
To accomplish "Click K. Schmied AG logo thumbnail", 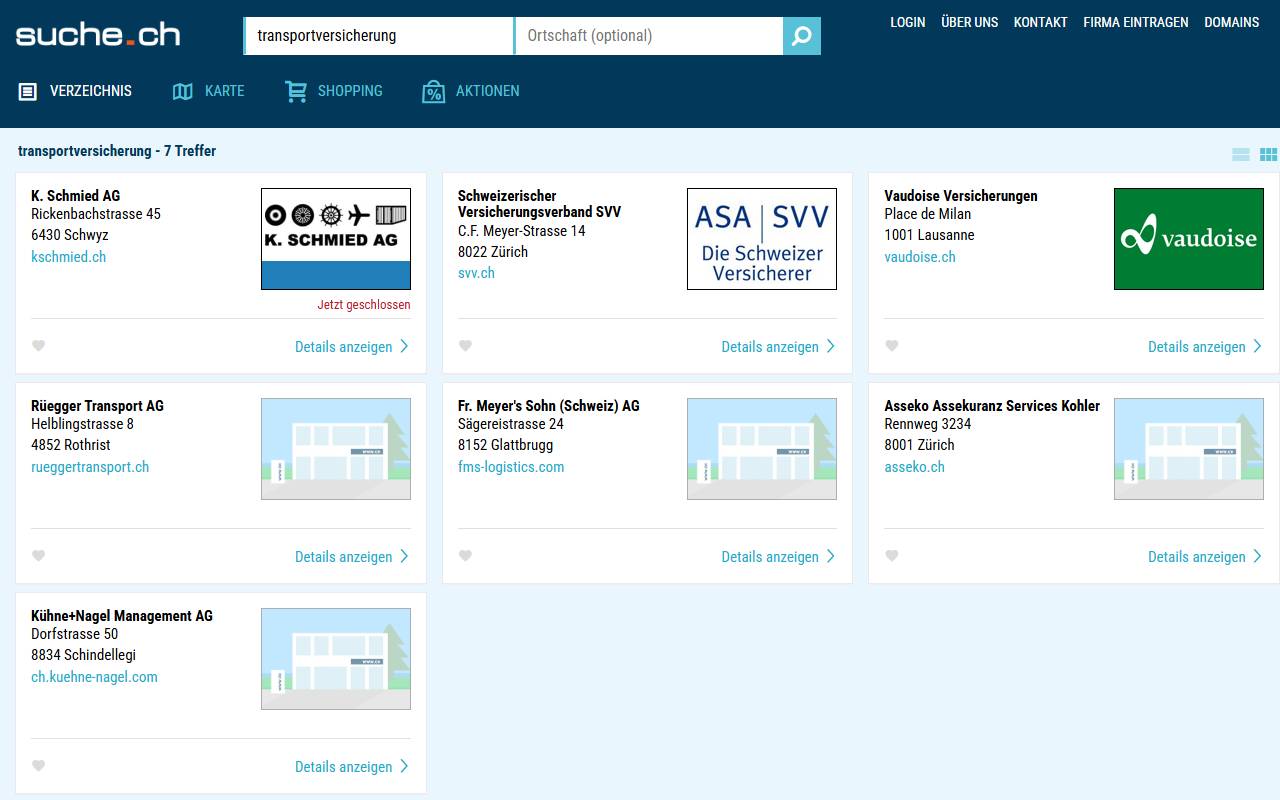I will 336,239.
